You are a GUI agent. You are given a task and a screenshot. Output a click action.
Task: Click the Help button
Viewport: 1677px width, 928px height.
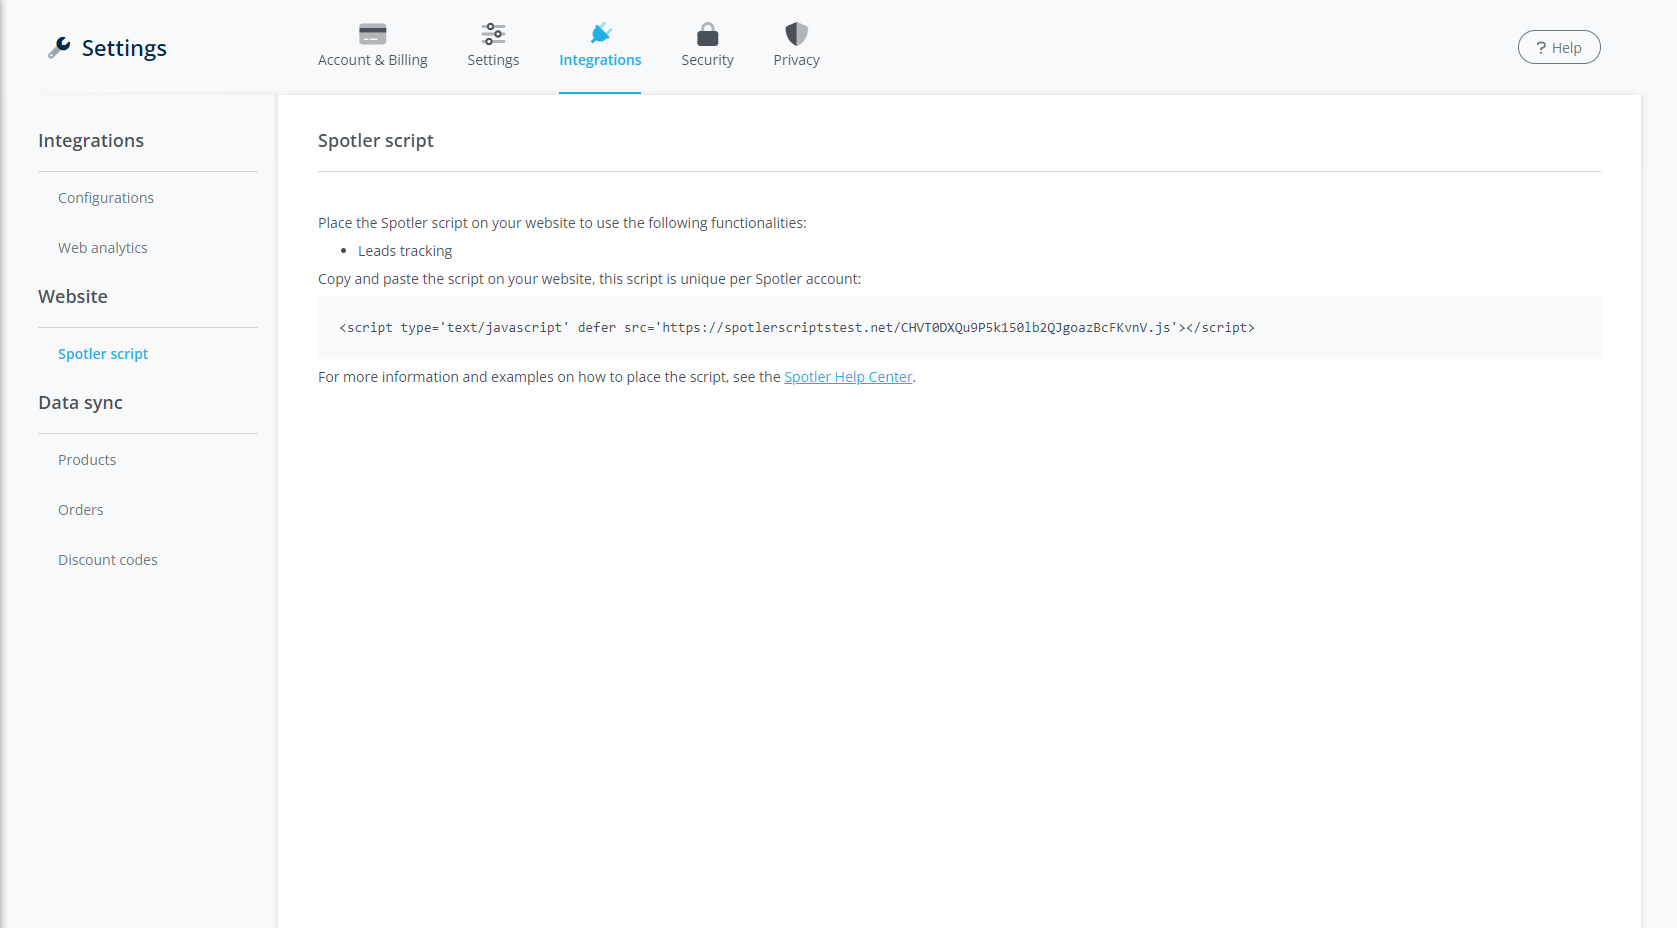(x=1559, y=47)
